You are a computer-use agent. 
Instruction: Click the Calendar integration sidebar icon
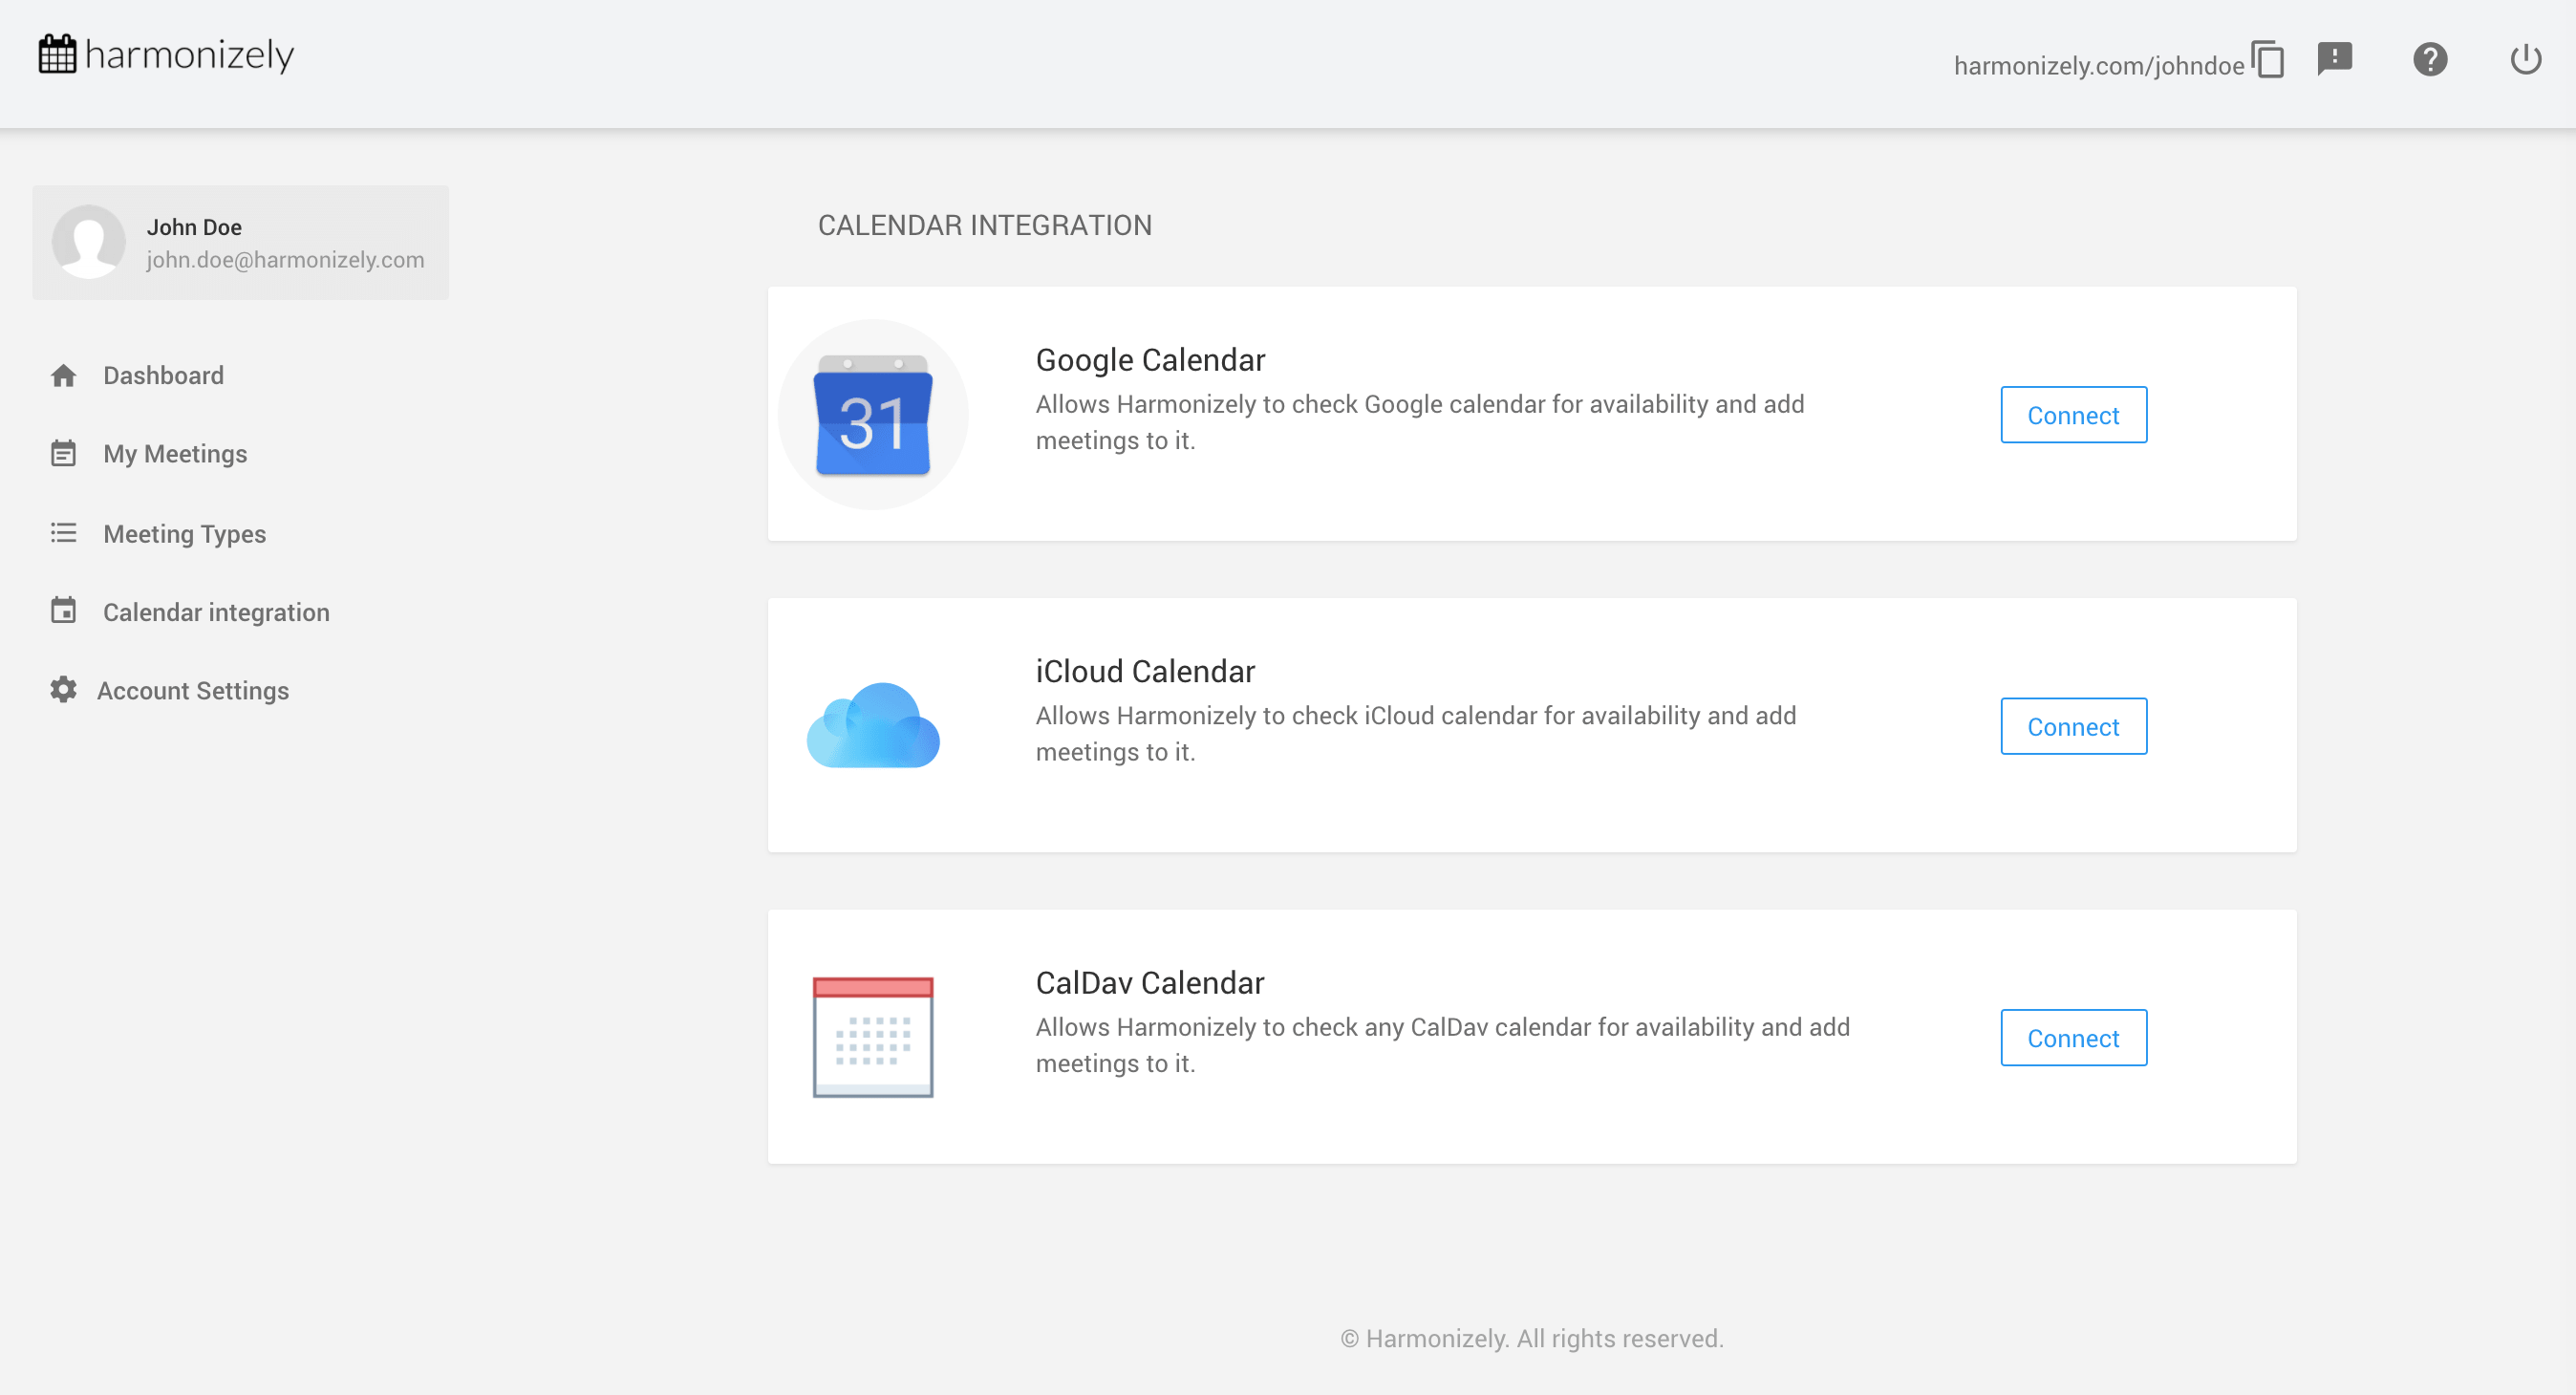64,610
